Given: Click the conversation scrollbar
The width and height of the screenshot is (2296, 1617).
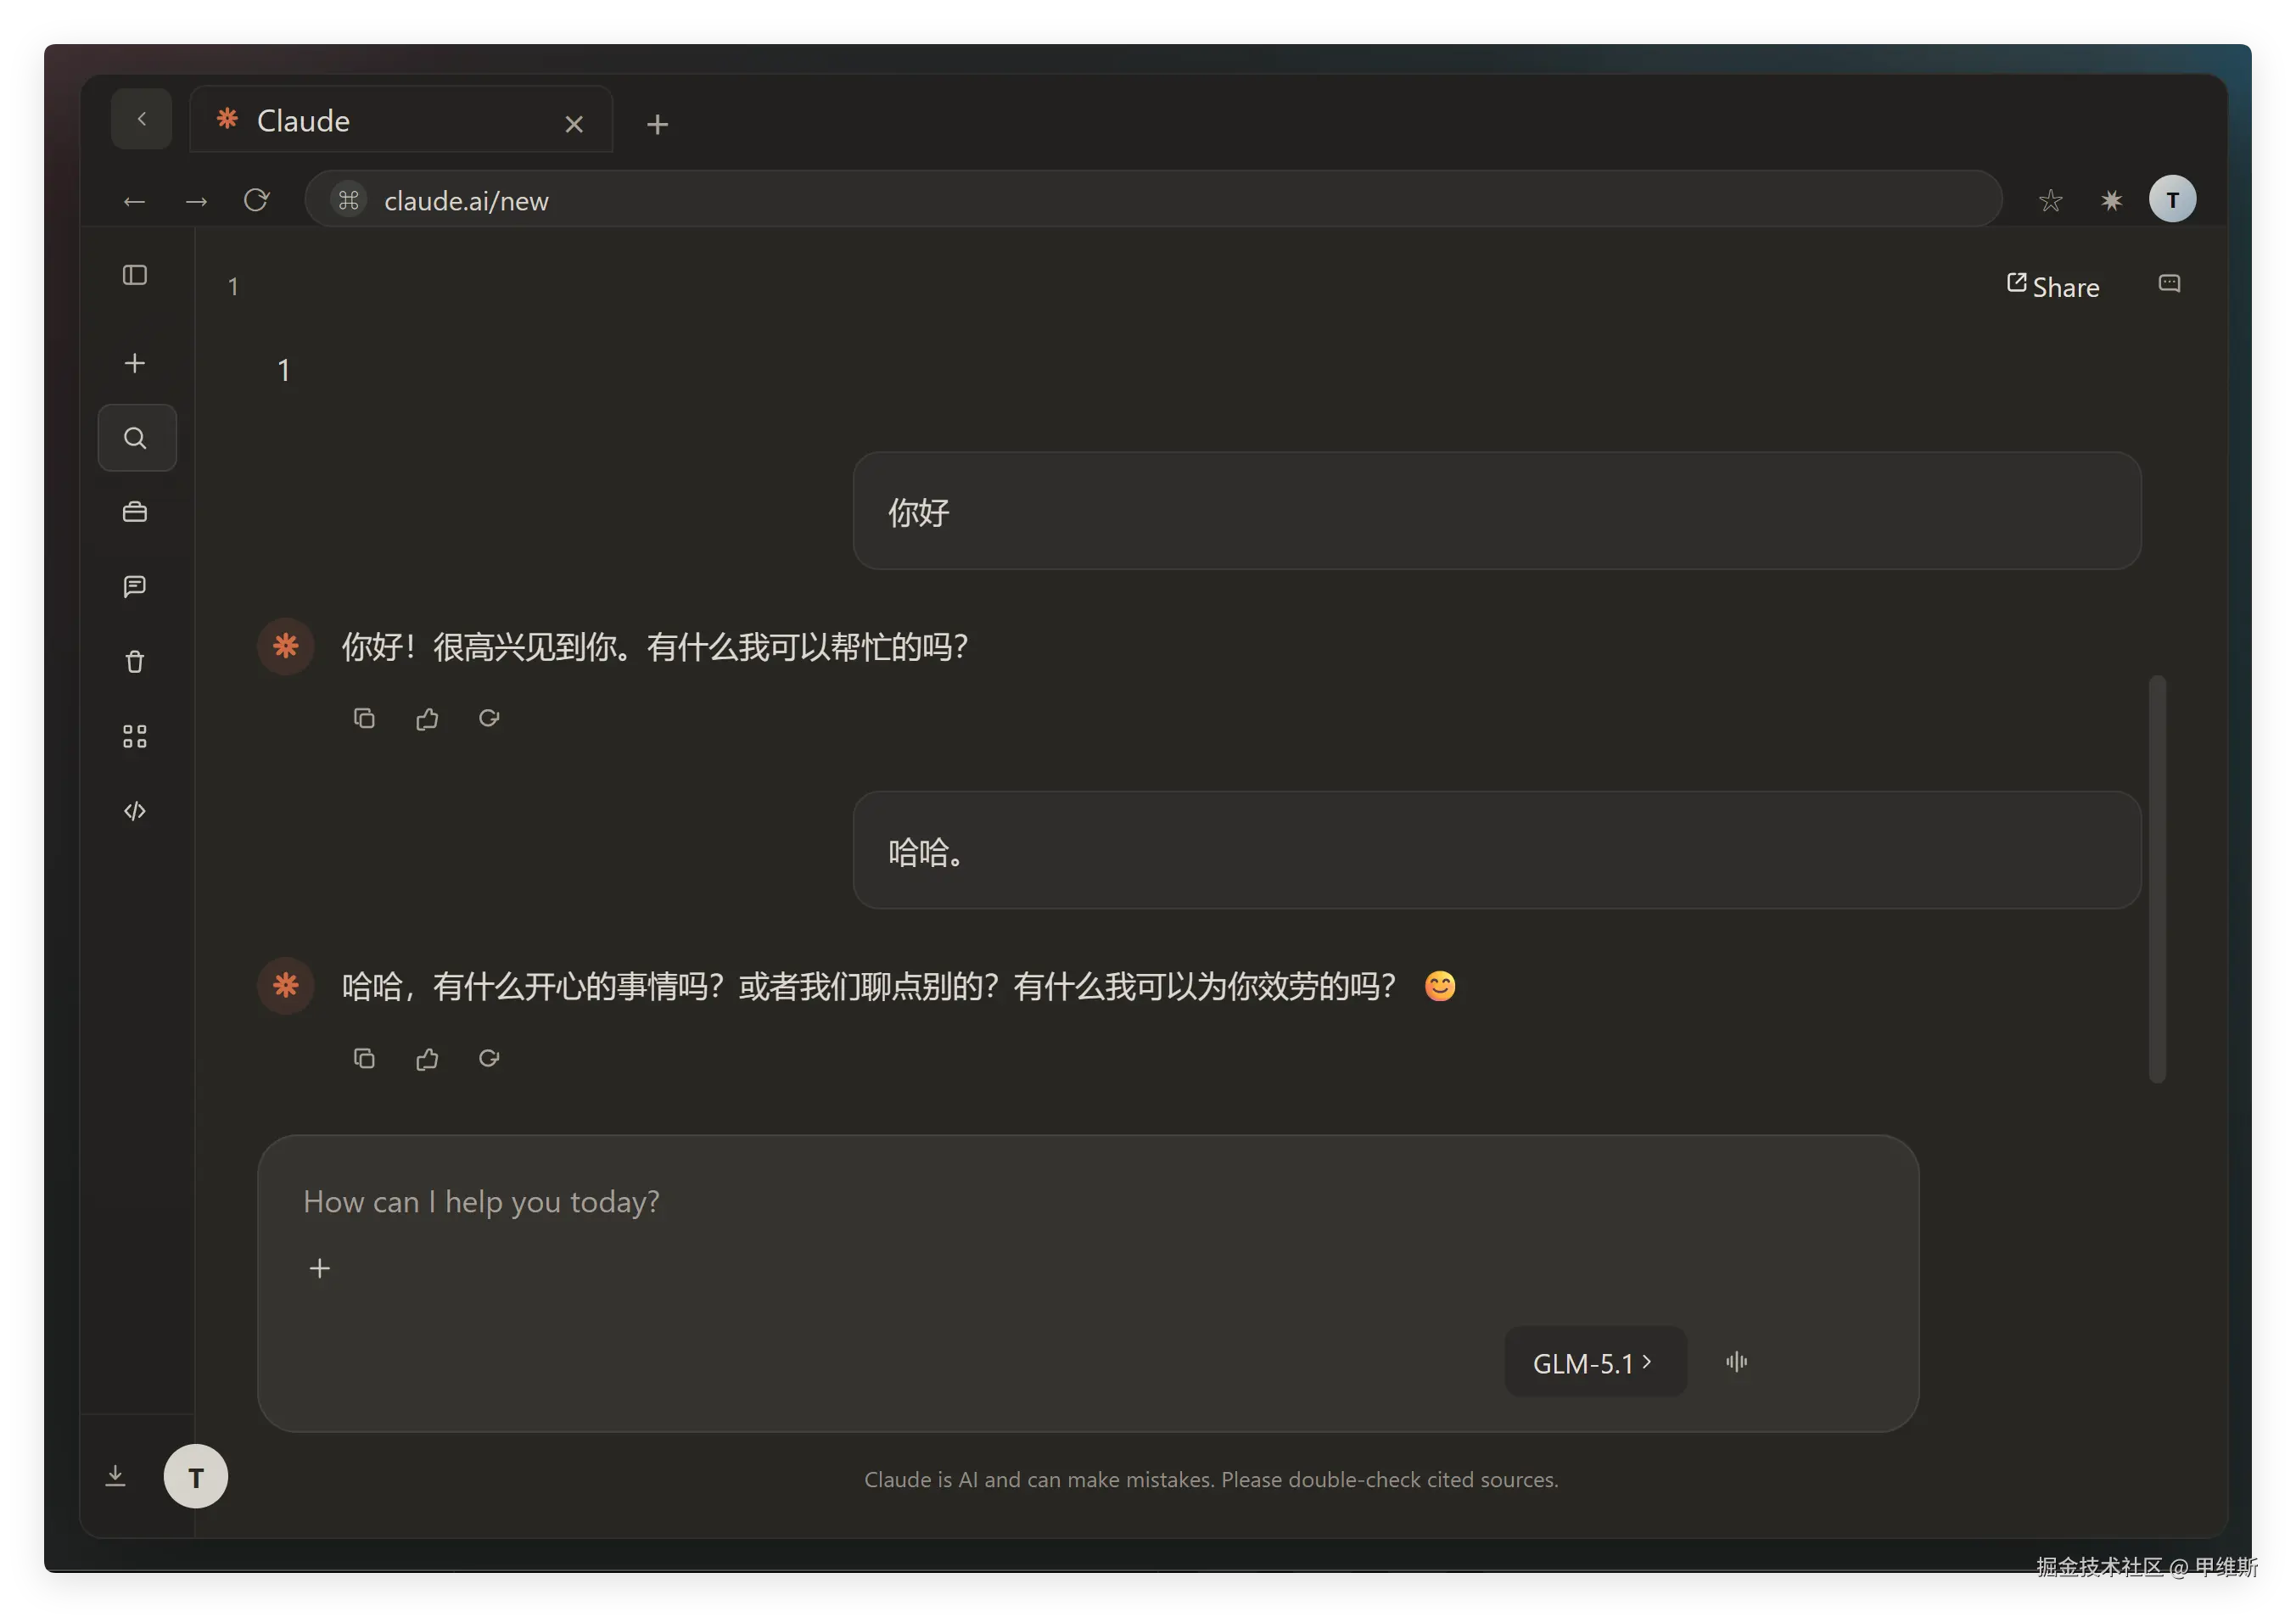Looking at the screenshot, I should (x=2157, y=878).
